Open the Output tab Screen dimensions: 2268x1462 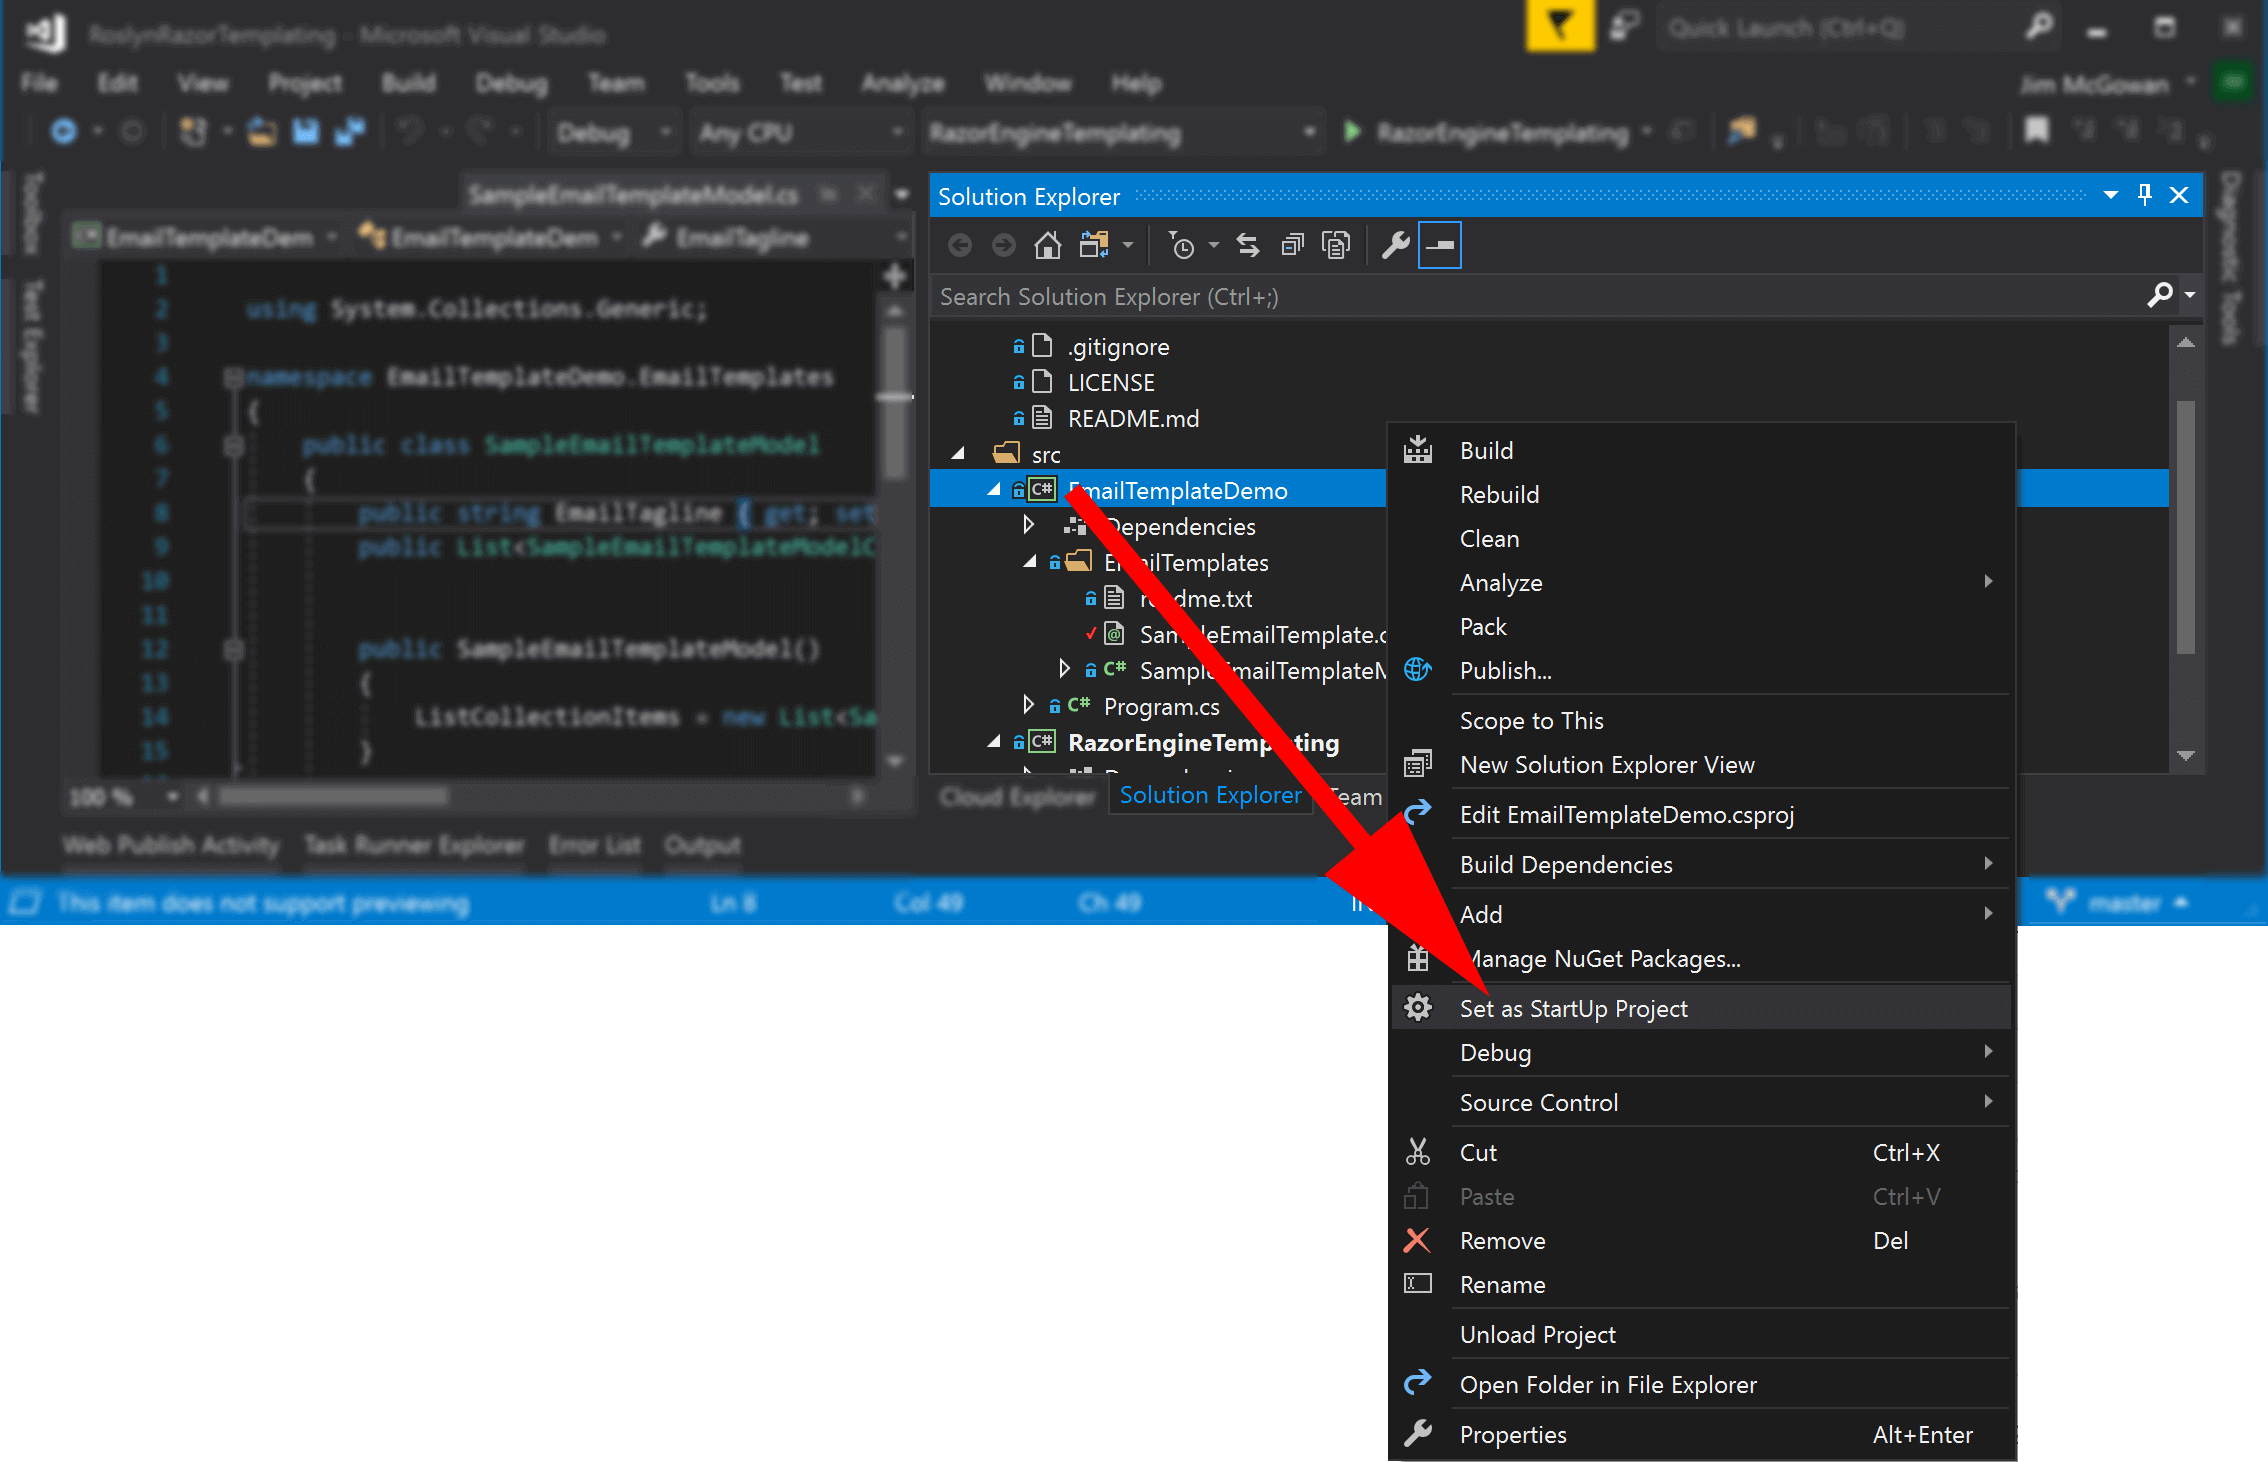click(703, 846)
